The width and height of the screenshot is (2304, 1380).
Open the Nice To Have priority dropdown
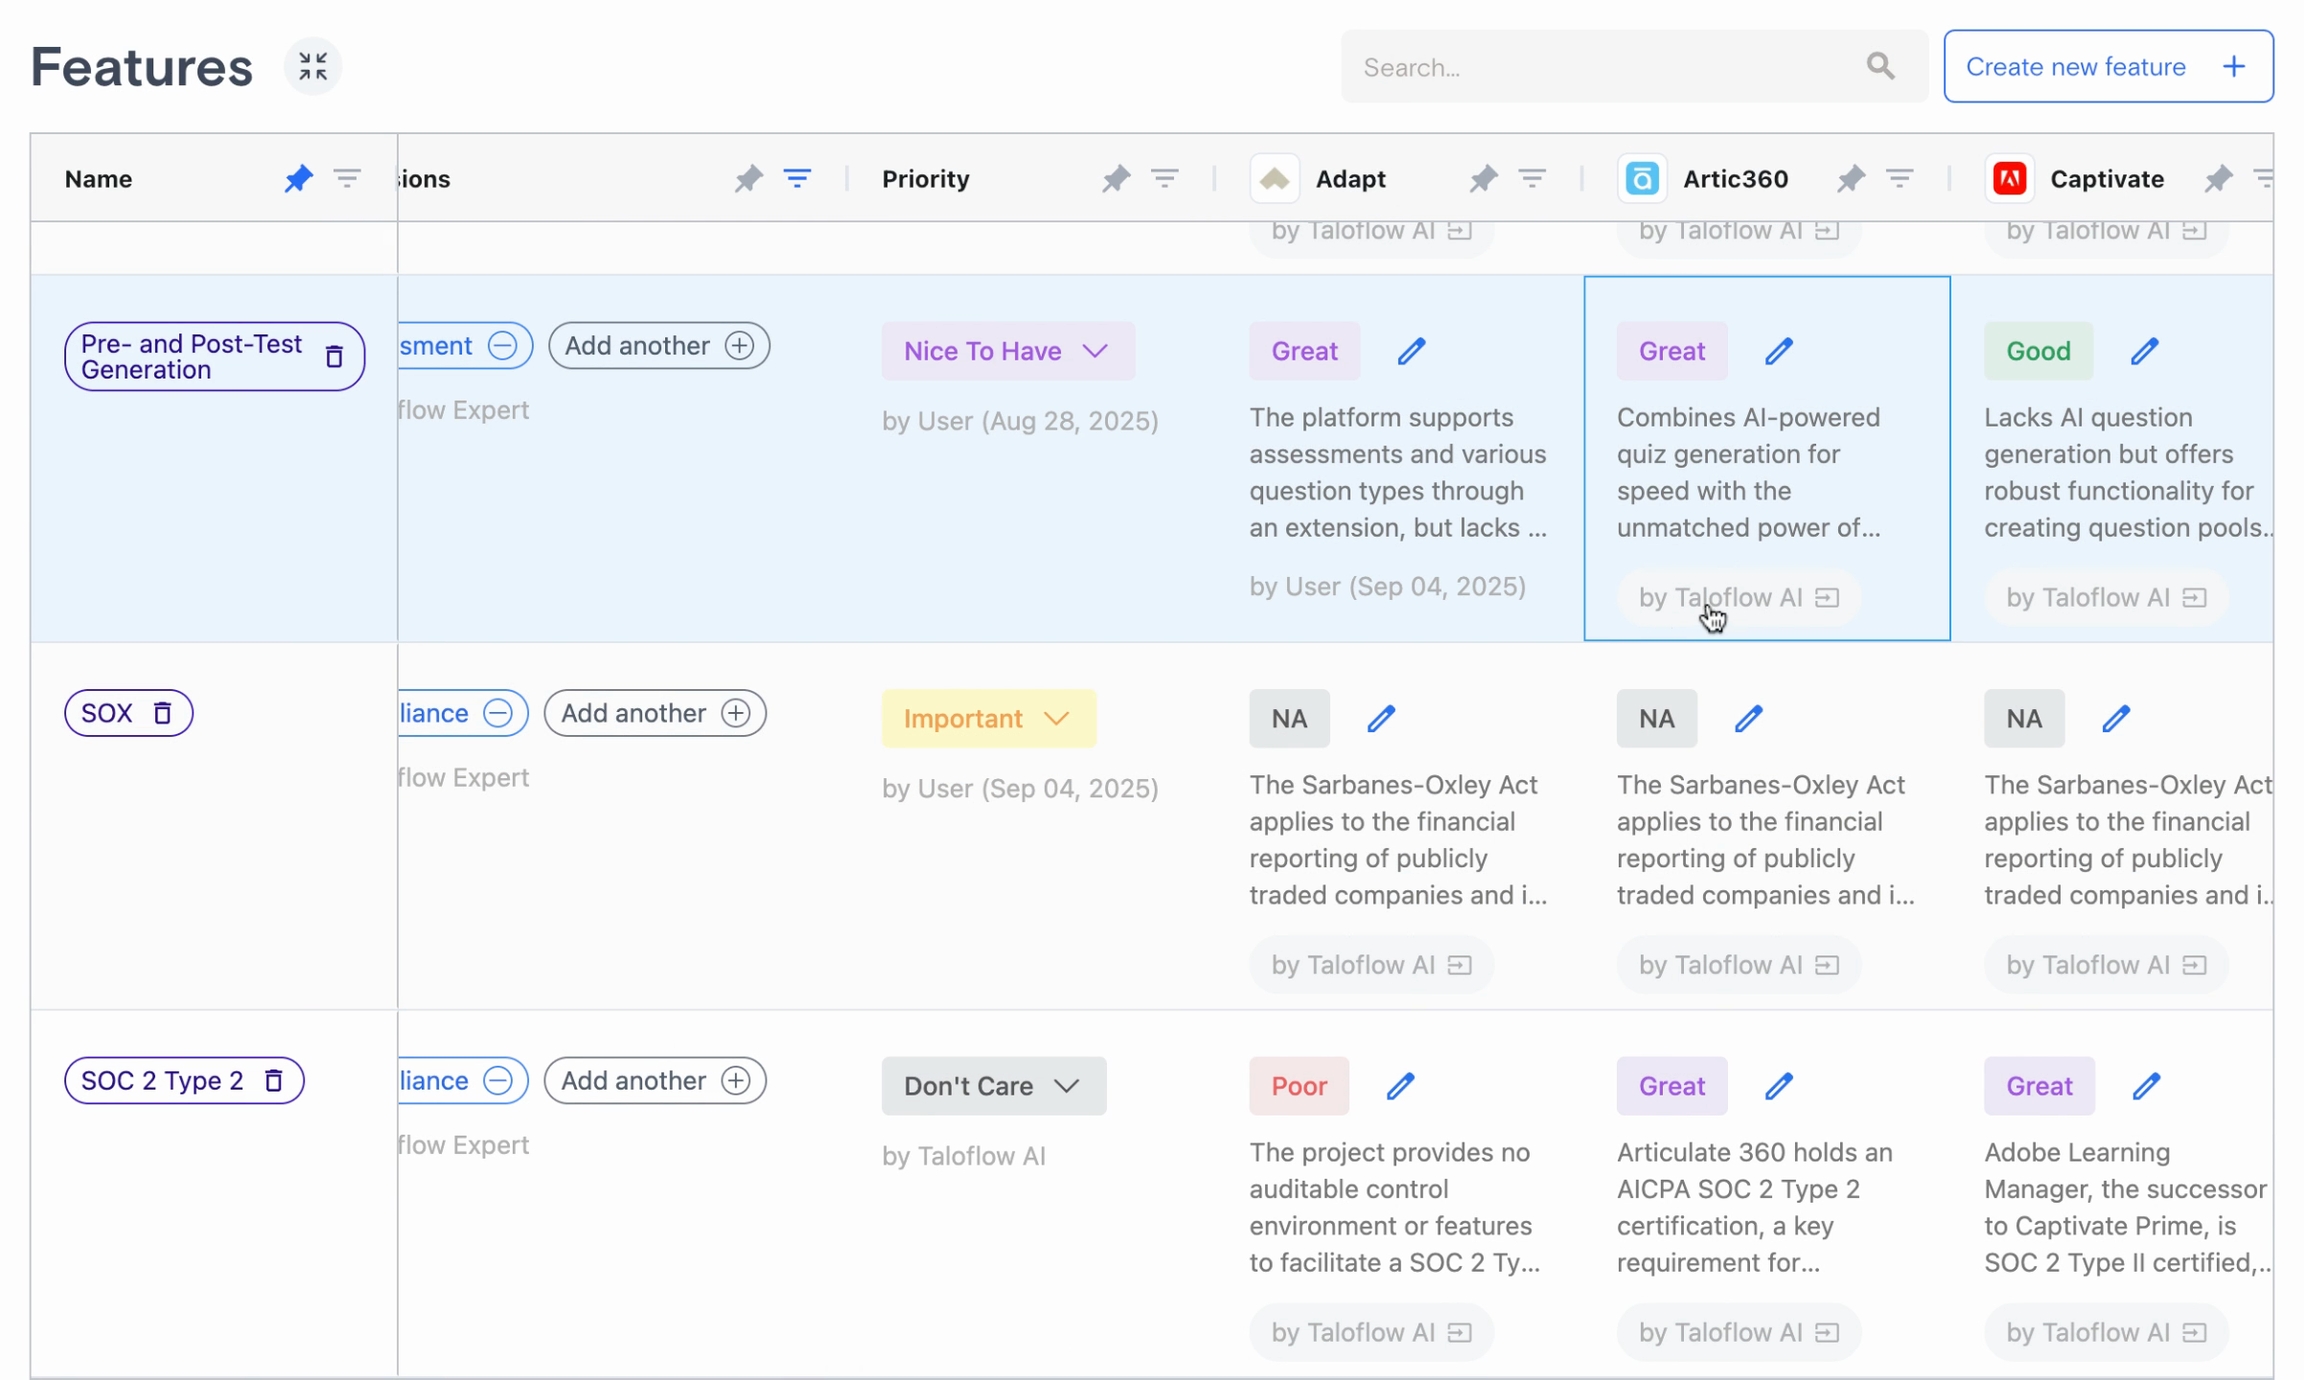pos(1007,351)
